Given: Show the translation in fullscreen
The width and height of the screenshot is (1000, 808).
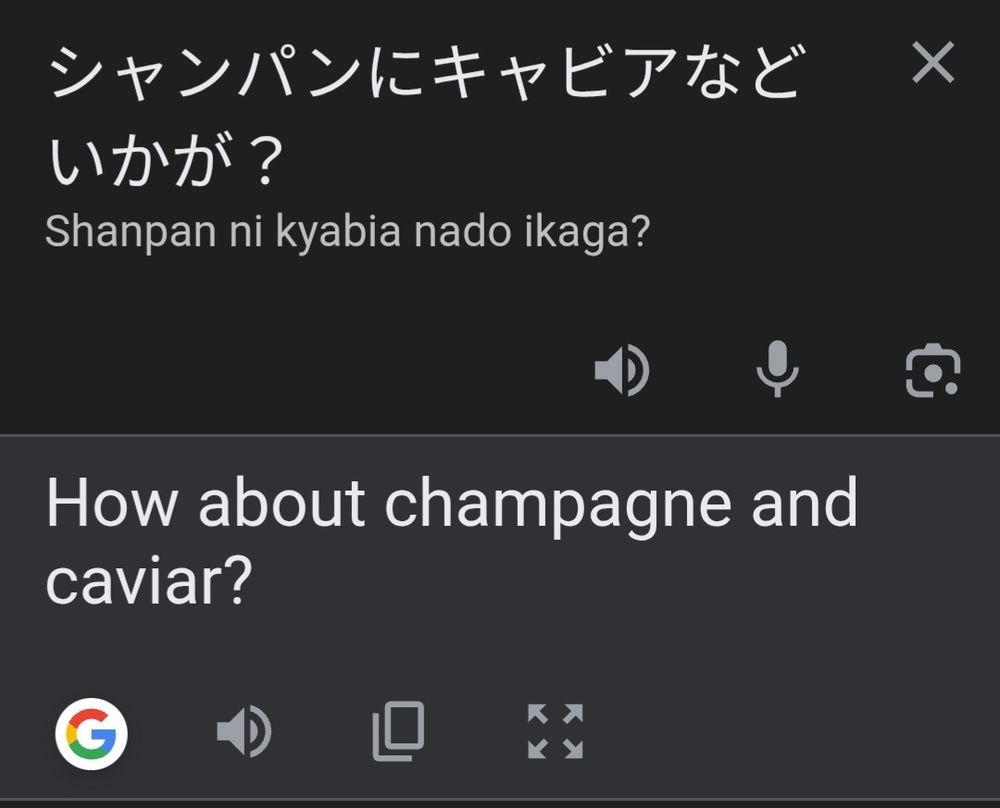Looking at the screenshot, I should click(555, 731).
